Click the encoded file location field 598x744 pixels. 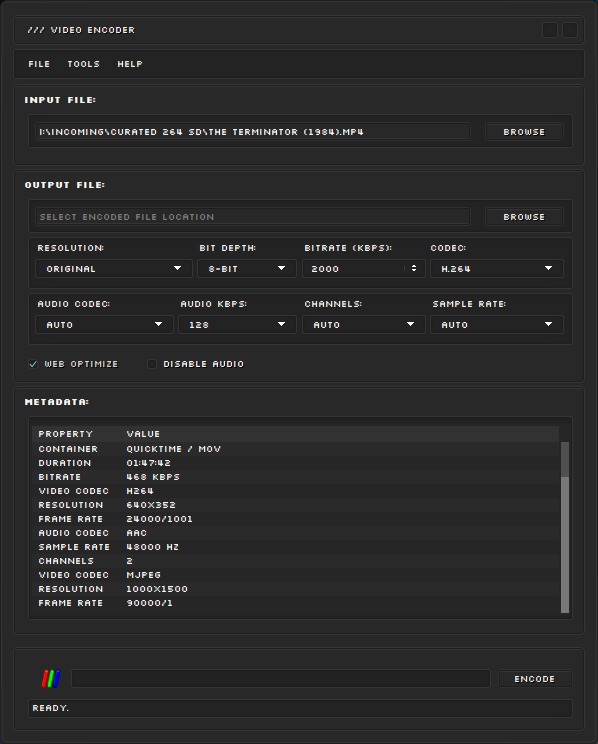pos(253,217)
